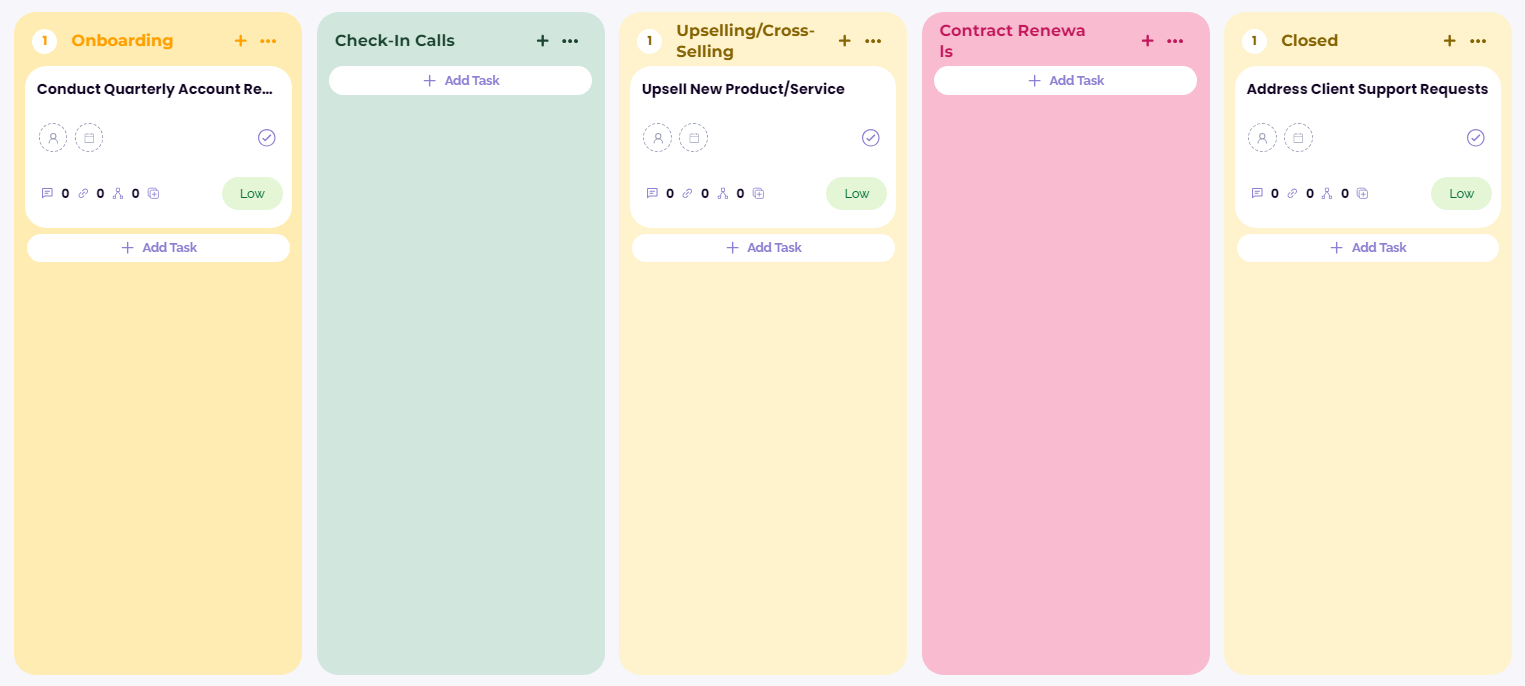Open Check-In Calls column ellipsis menu
Viewport: 1525px width, 686px height.
pos(570,41)
